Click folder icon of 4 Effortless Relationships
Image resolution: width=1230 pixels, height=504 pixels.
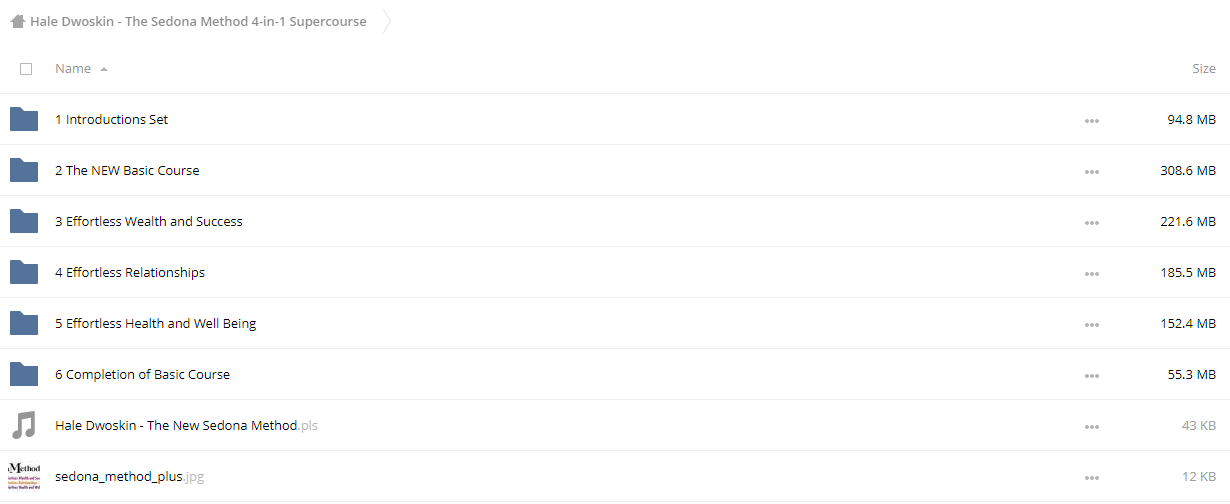pyautogui.click(x=23, y=273)
